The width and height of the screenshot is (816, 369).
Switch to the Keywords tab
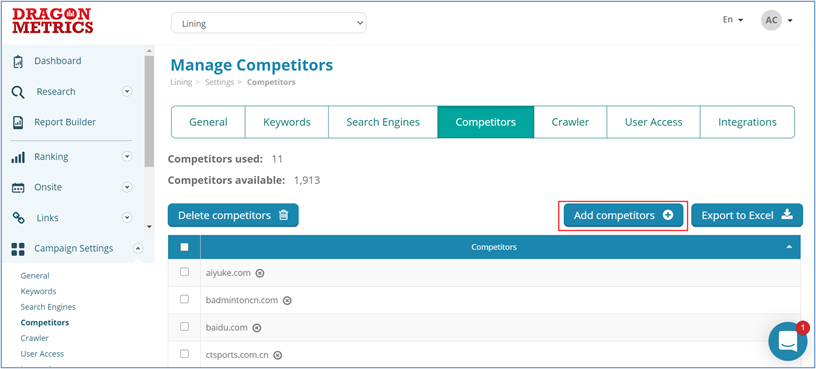point(287,122)
